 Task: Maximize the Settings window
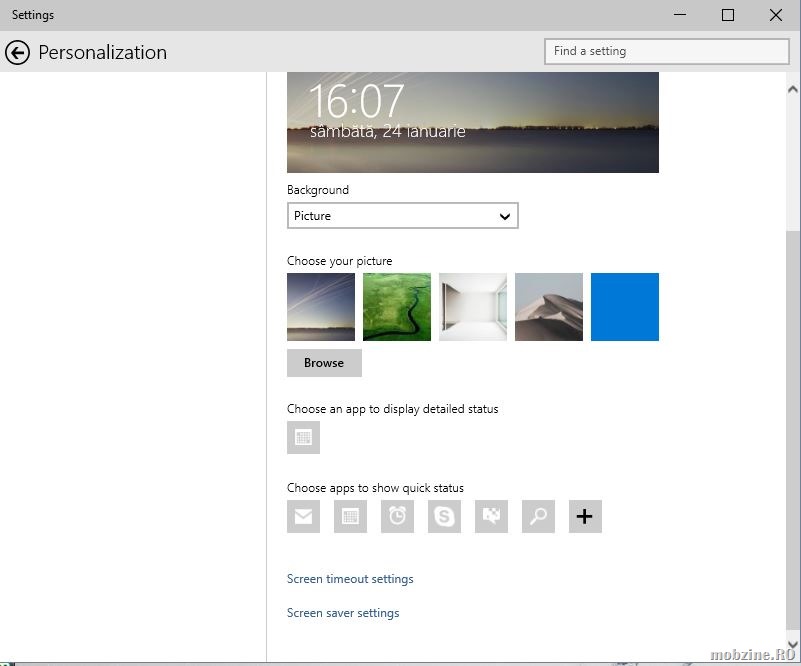pos(728,15)
